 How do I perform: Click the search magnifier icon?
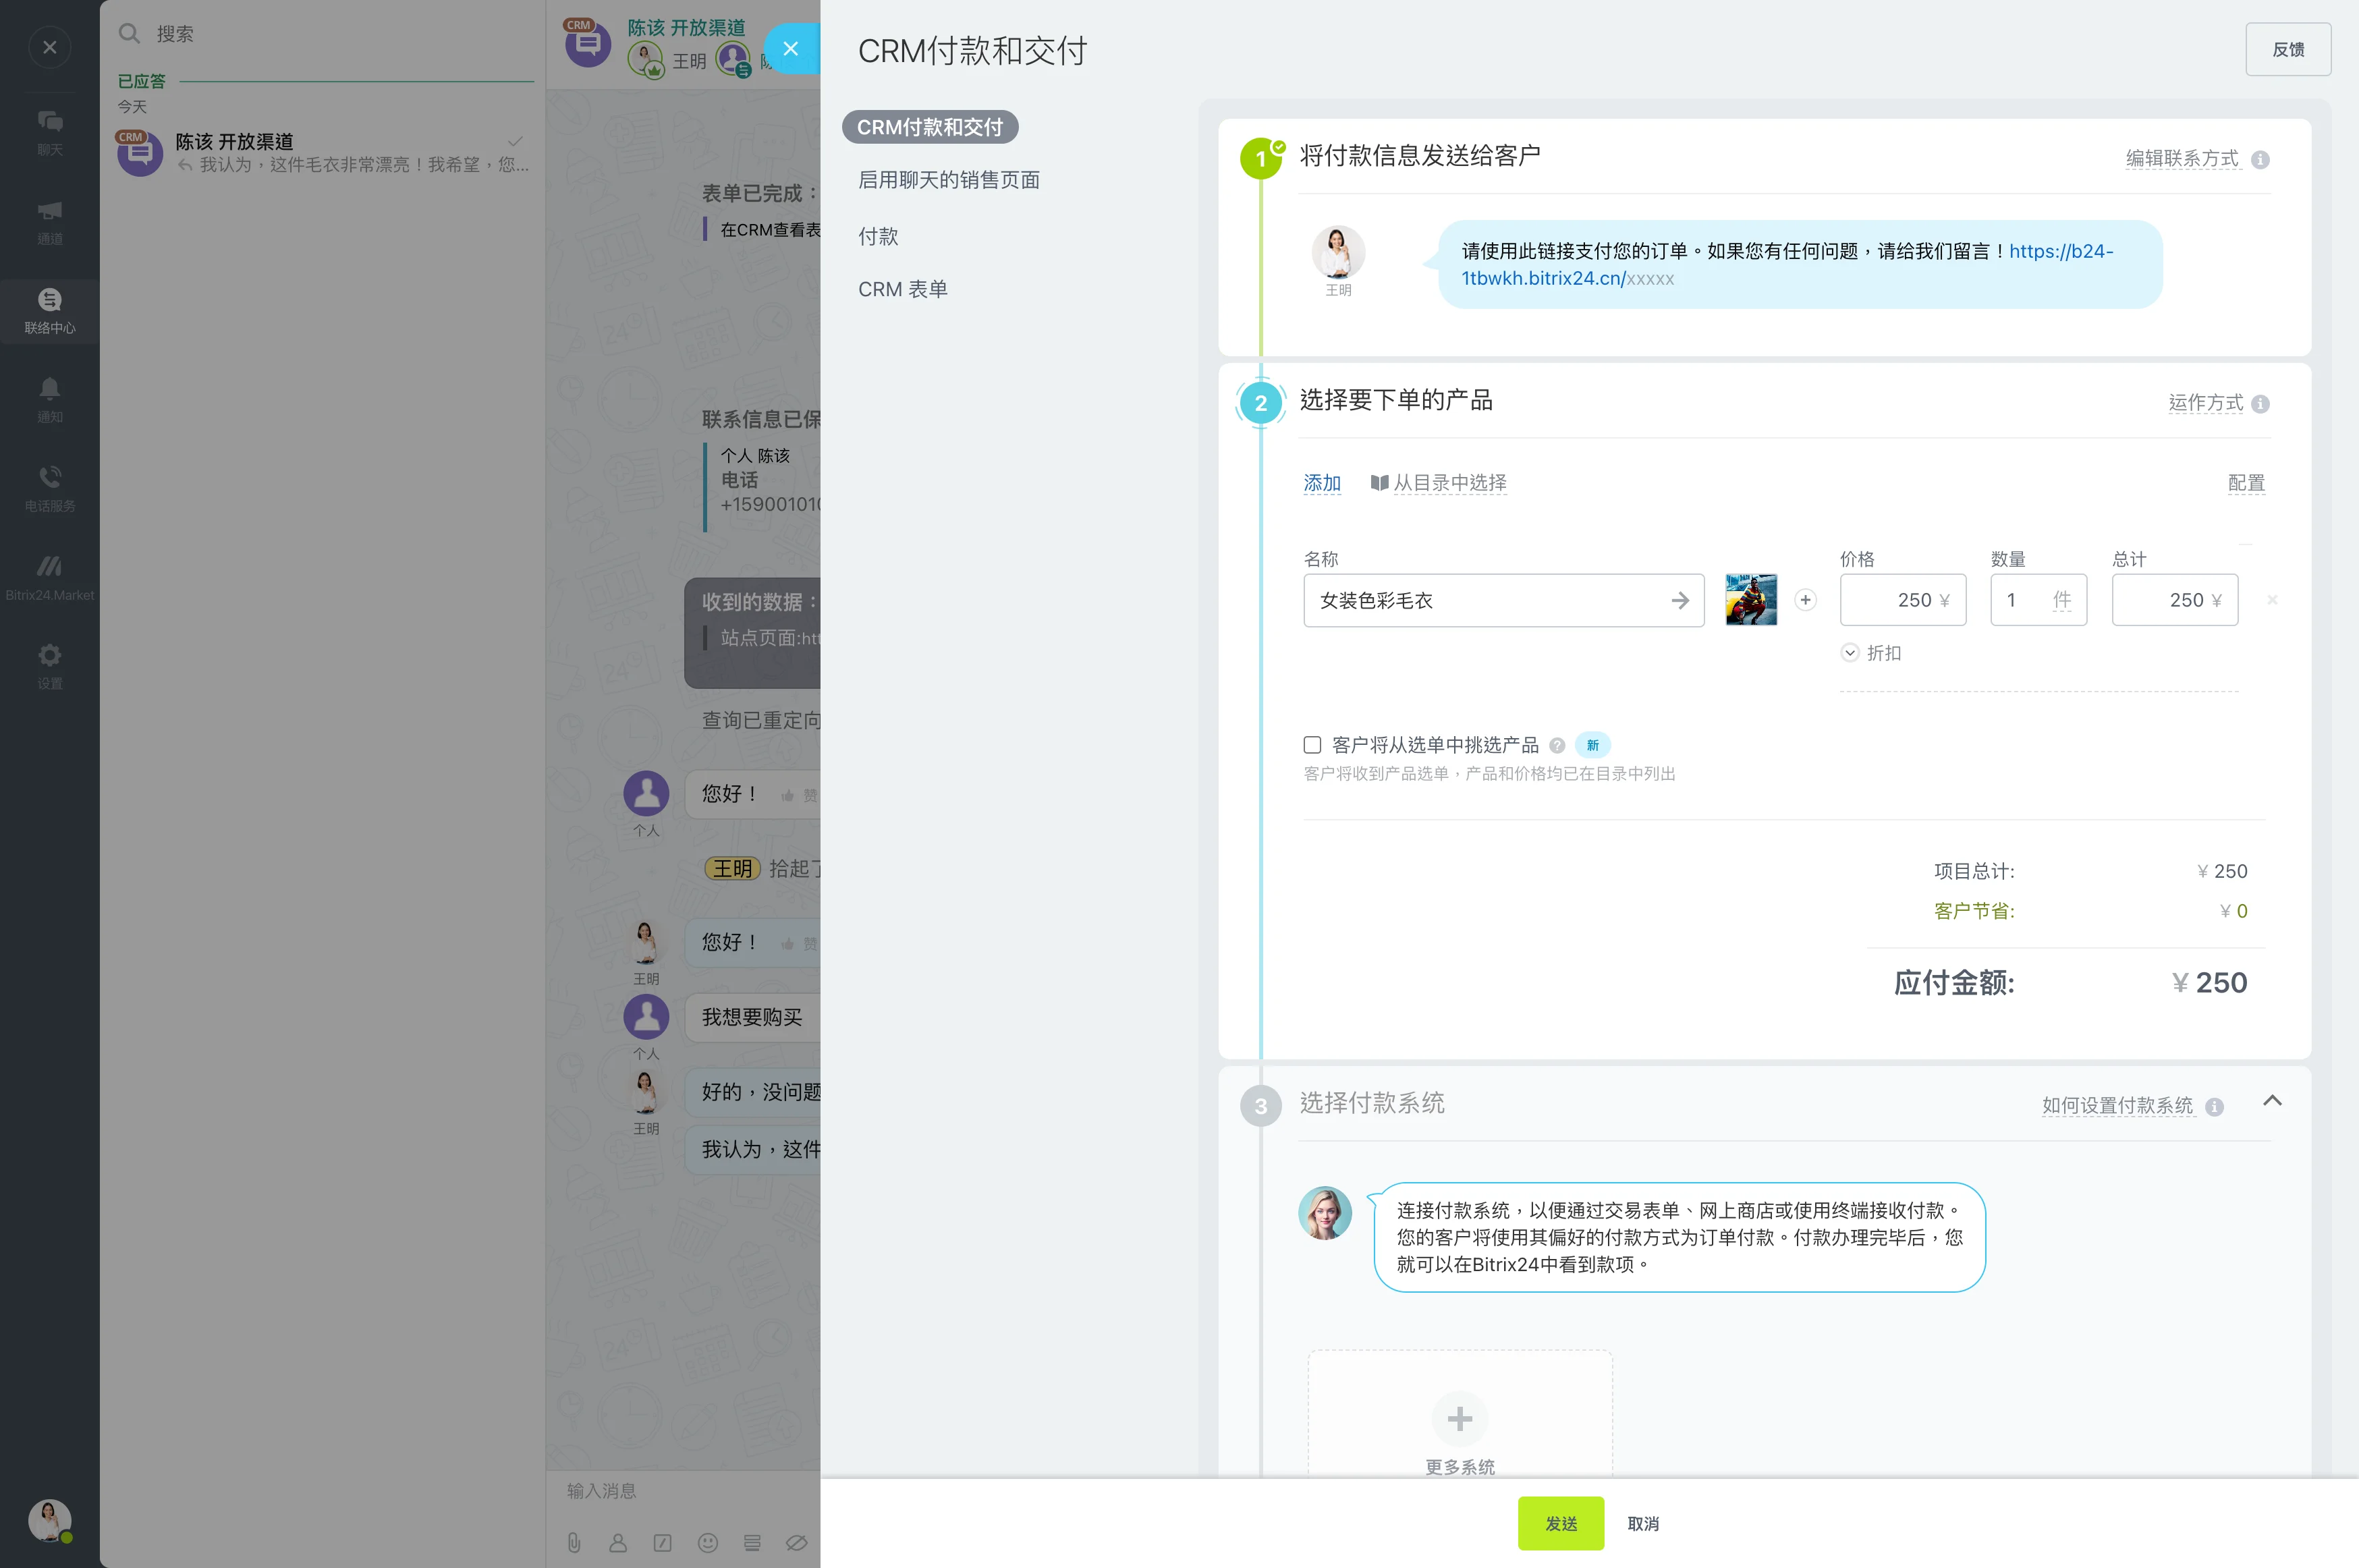pyautogui.click(x=129, y=33)
